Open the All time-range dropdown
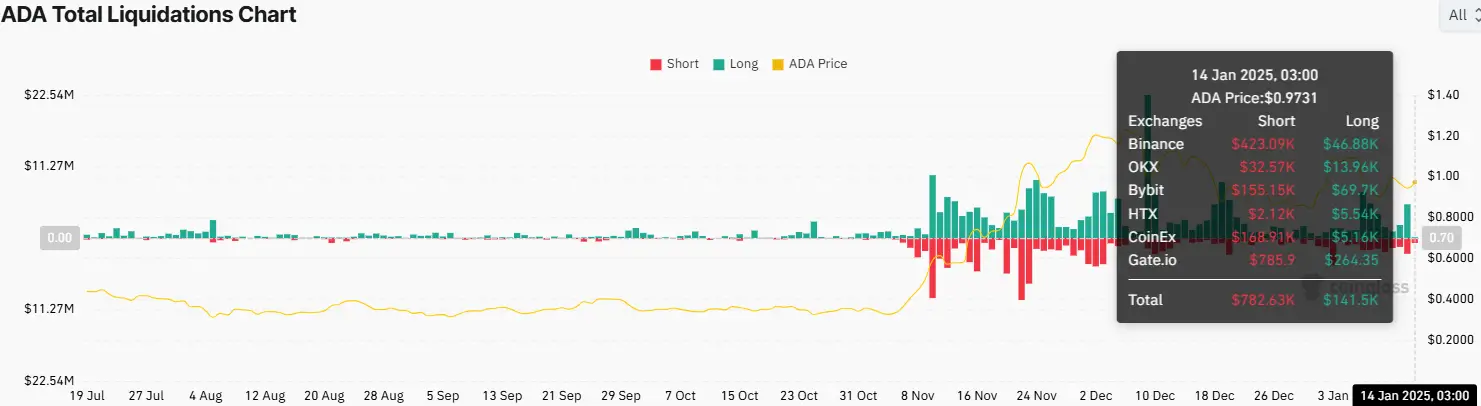Screen dimensions: 1481x406 1457,15
